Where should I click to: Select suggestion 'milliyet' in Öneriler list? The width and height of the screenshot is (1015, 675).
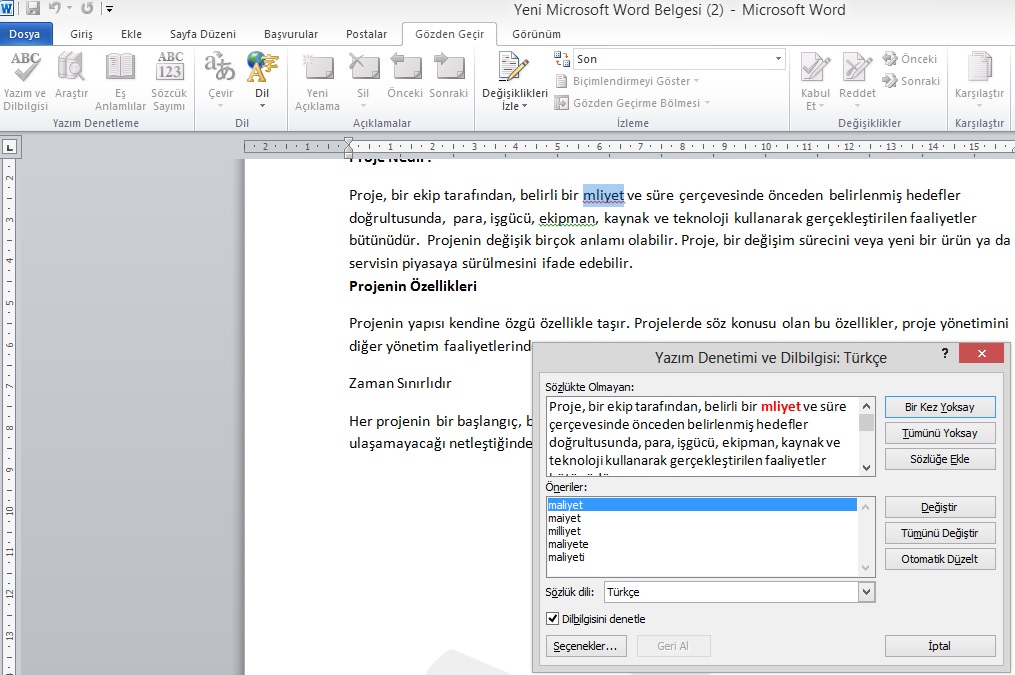pyautogui.click(x=702, y=531)
